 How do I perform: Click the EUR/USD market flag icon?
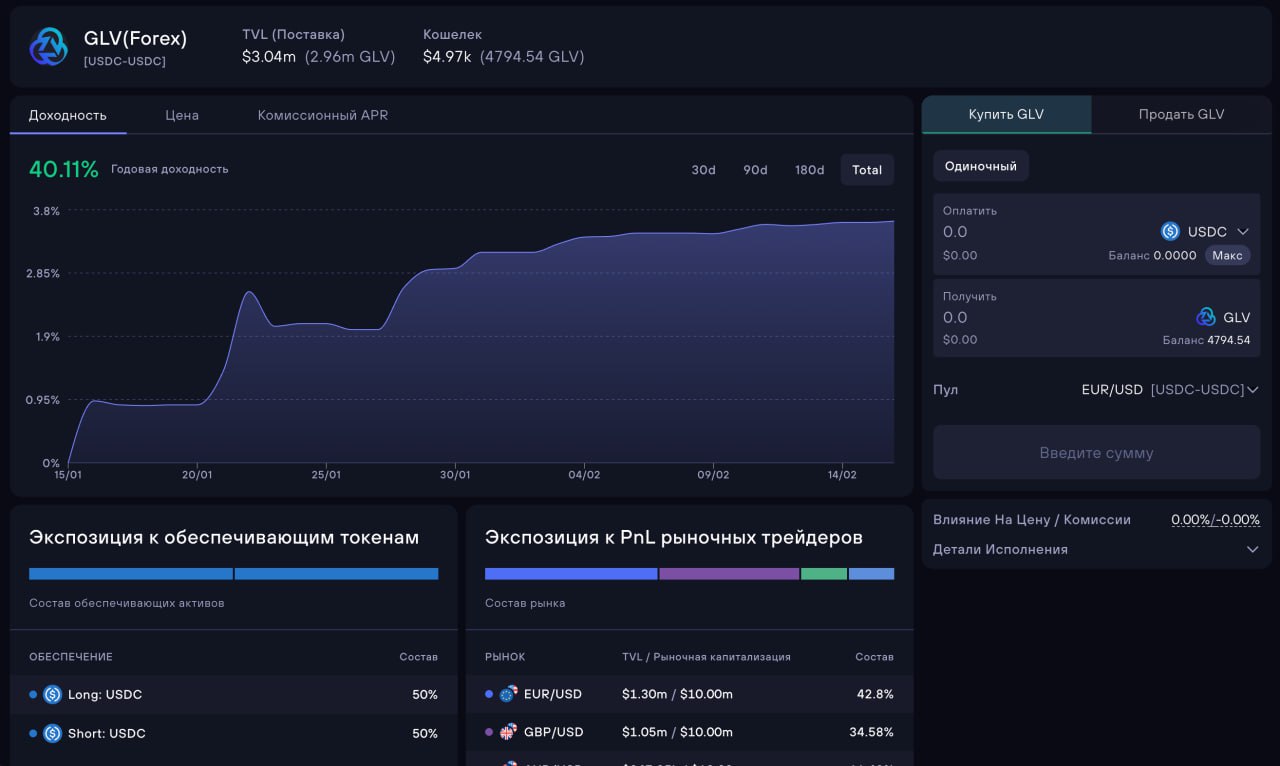point(508,694)
